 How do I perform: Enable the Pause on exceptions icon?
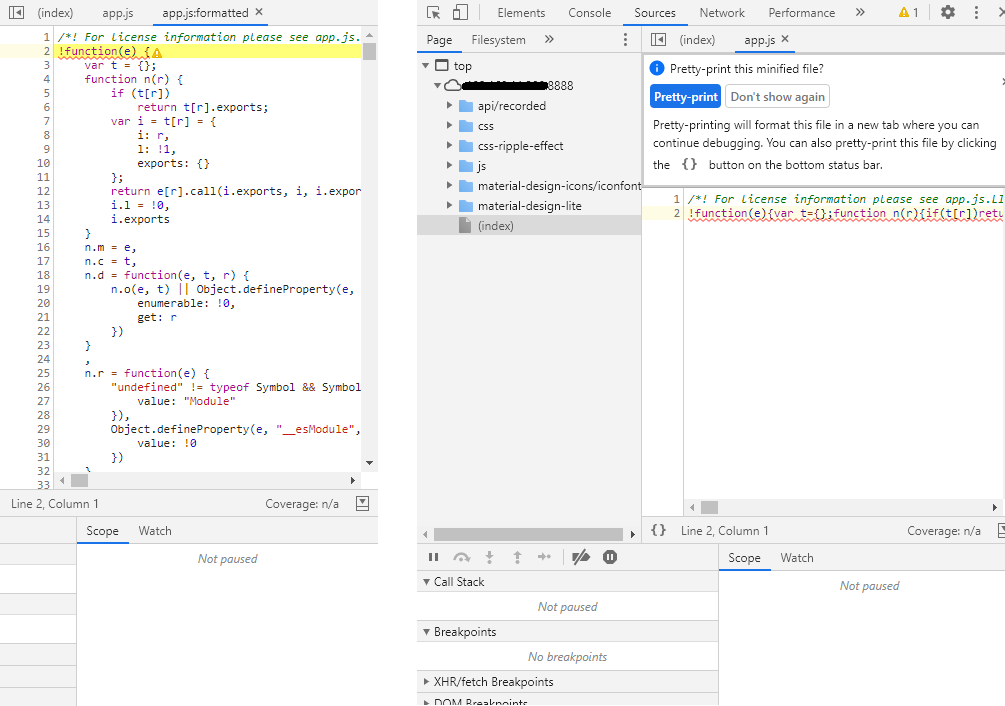click(x=610, y=557)
